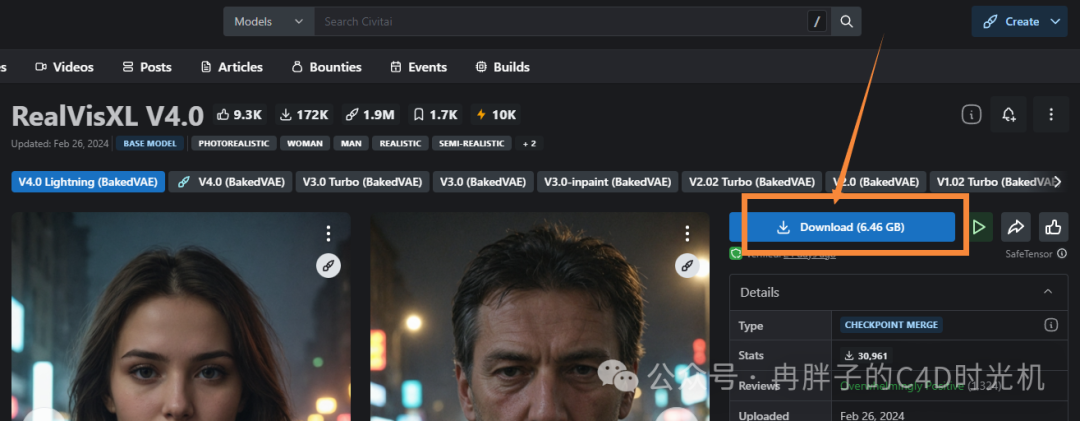1080x421 pixels.
Task: Select version V4.0 (BakedVAE)
Action: tap(231, 182)
